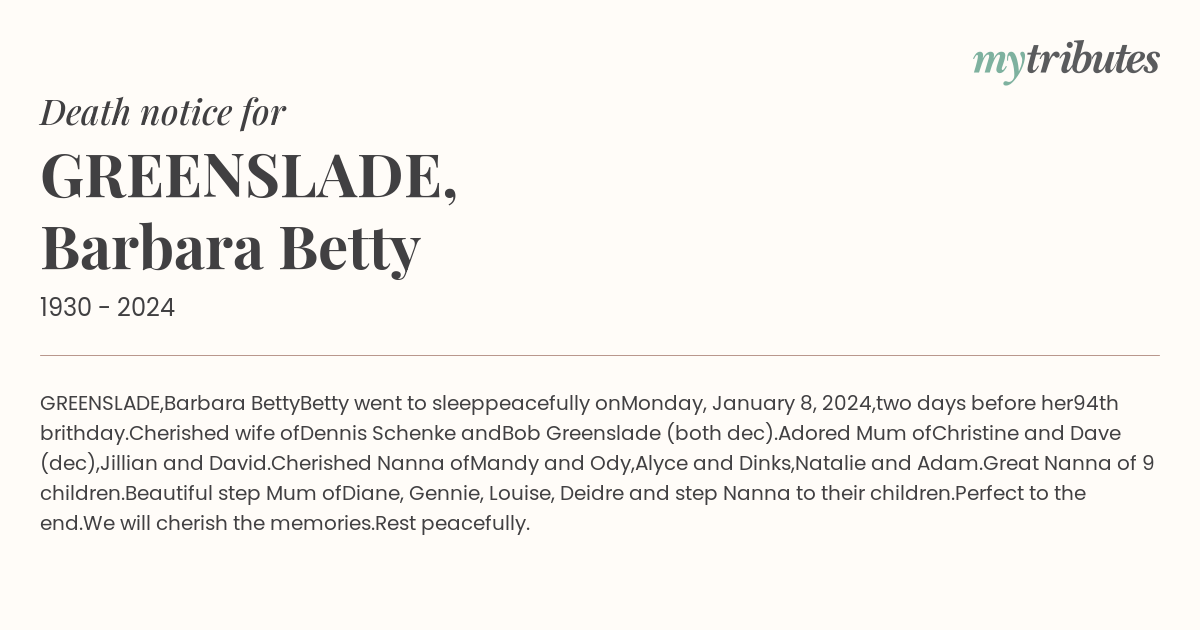Click the GREENSLADE surname heading
Image resolution: width=1200 pixels, height=630 pixels.
tap(249, 175)
